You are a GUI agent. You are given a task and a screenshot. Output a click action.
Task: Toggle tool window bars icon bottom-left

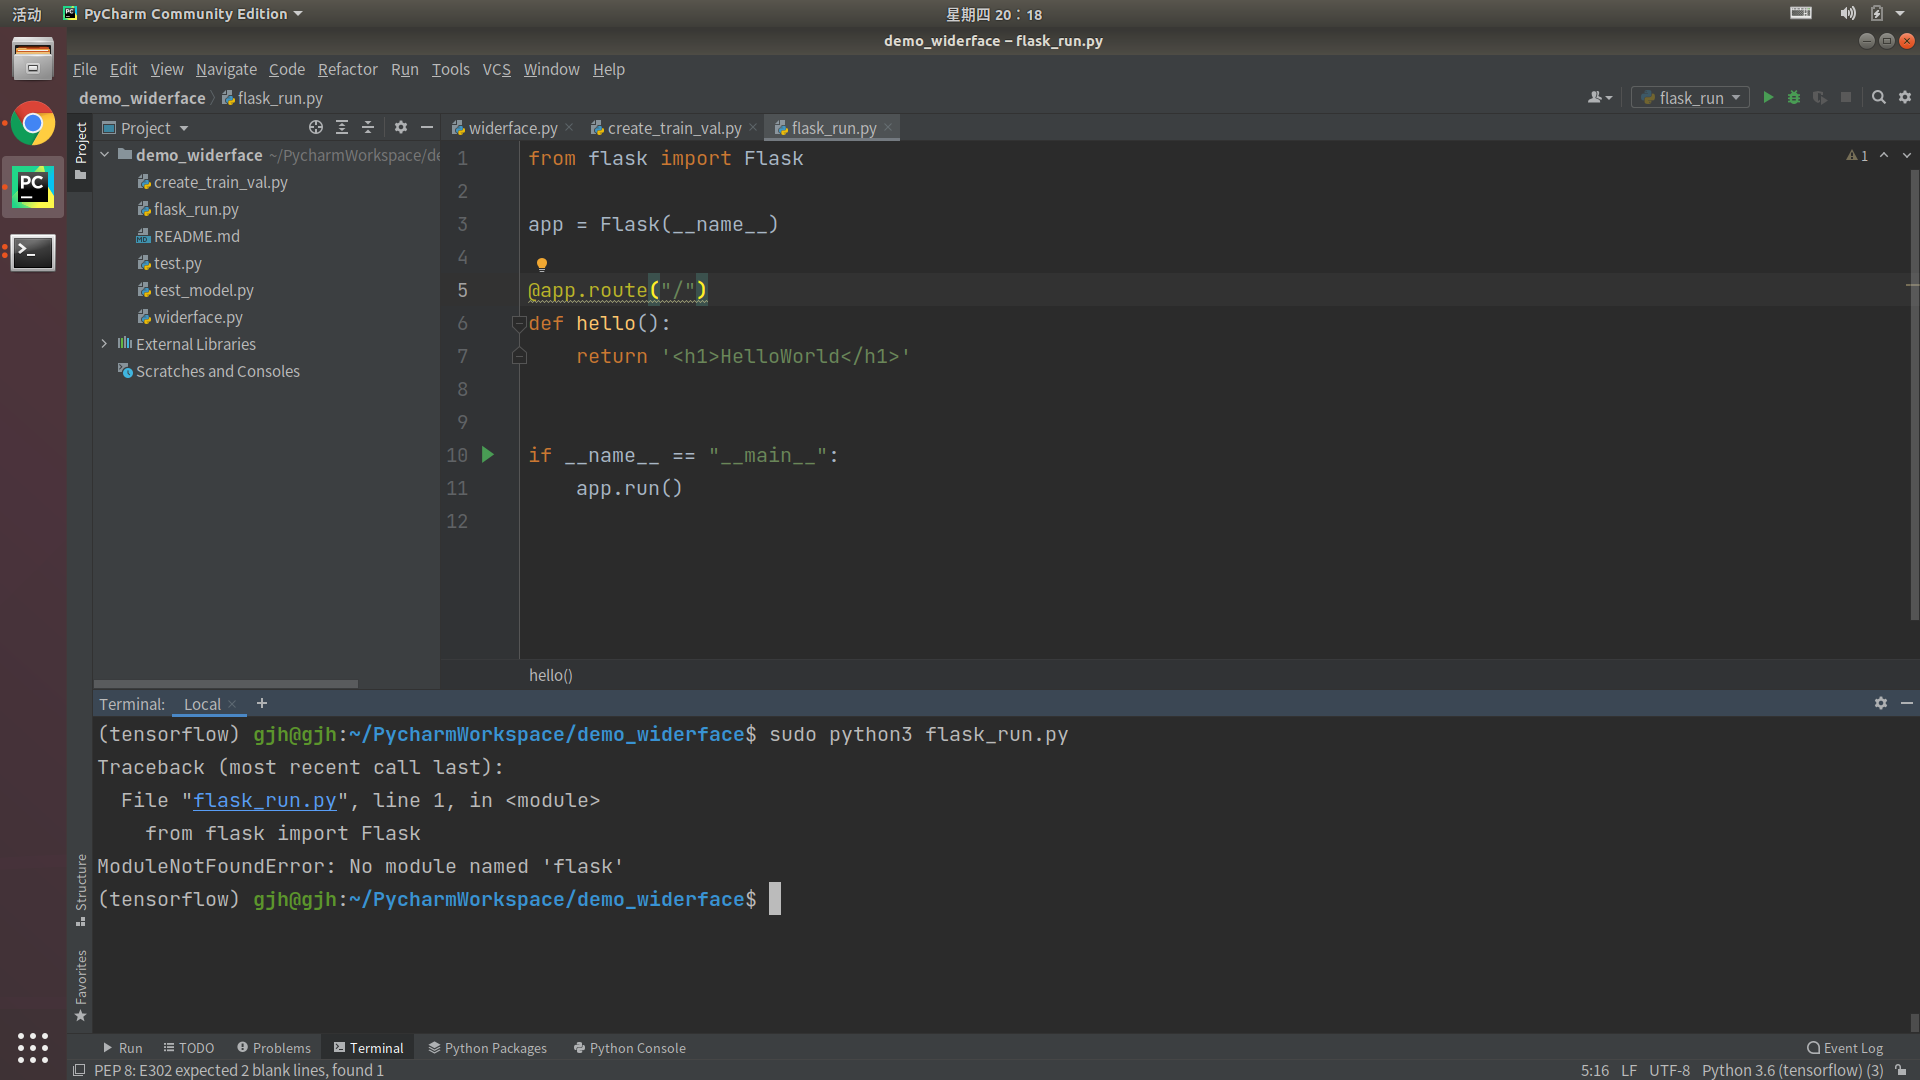[79, 1070]
